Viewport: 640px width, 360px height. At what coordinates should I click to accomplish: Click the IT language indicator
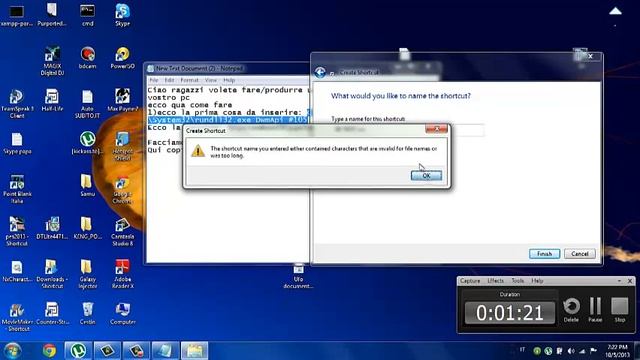pyautogui.click(x=522, y=350)
